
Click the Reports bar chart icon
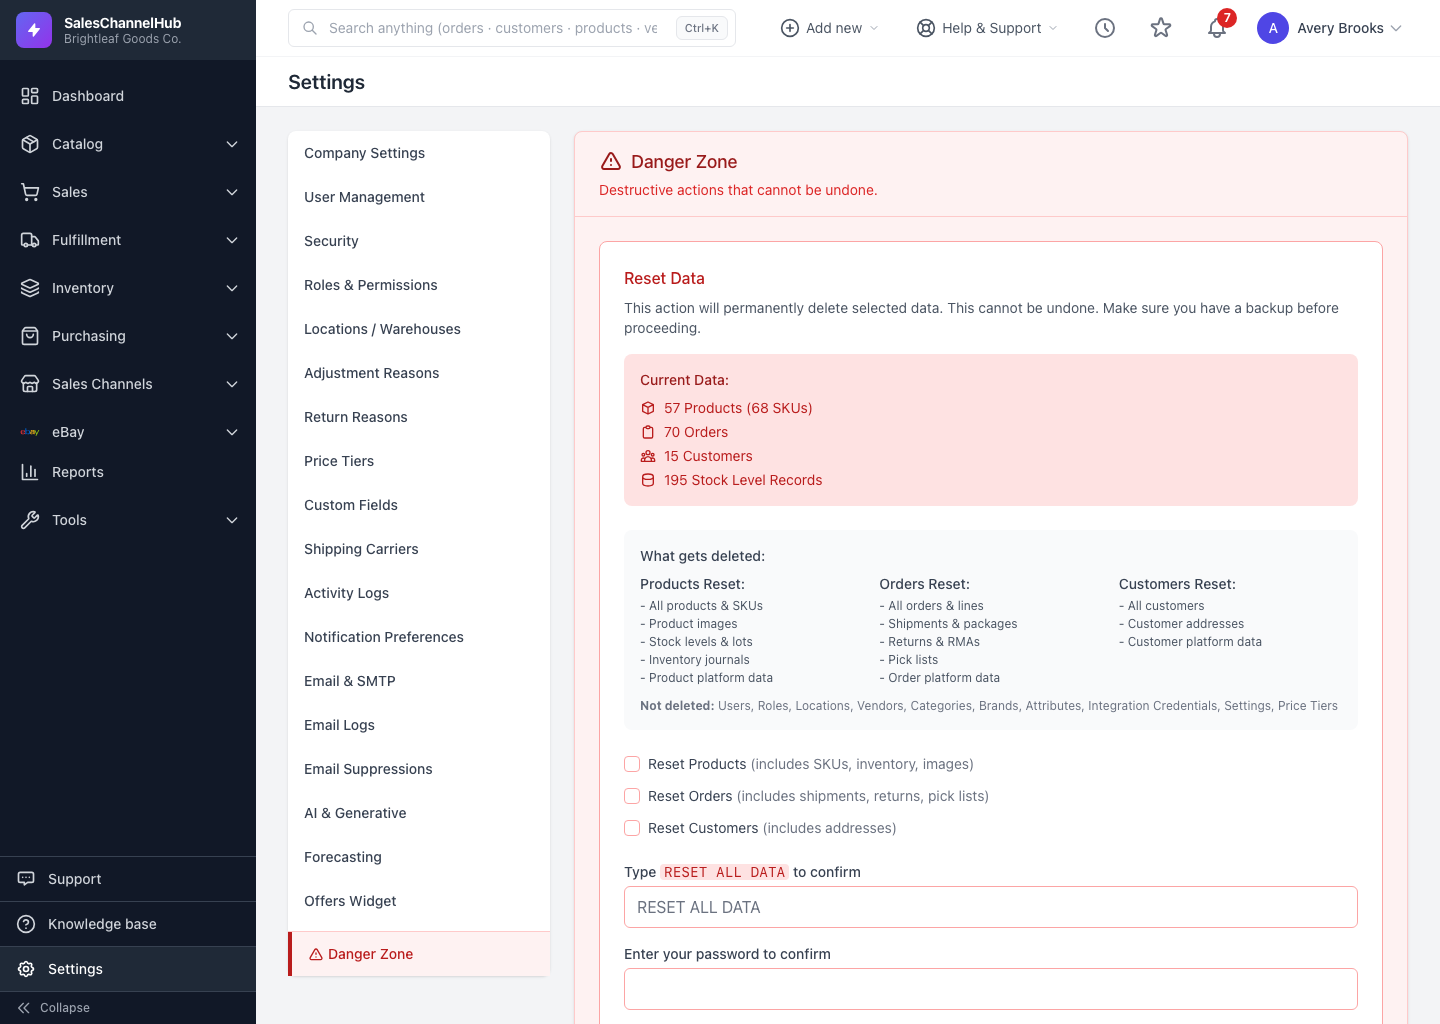pos(30,472)
